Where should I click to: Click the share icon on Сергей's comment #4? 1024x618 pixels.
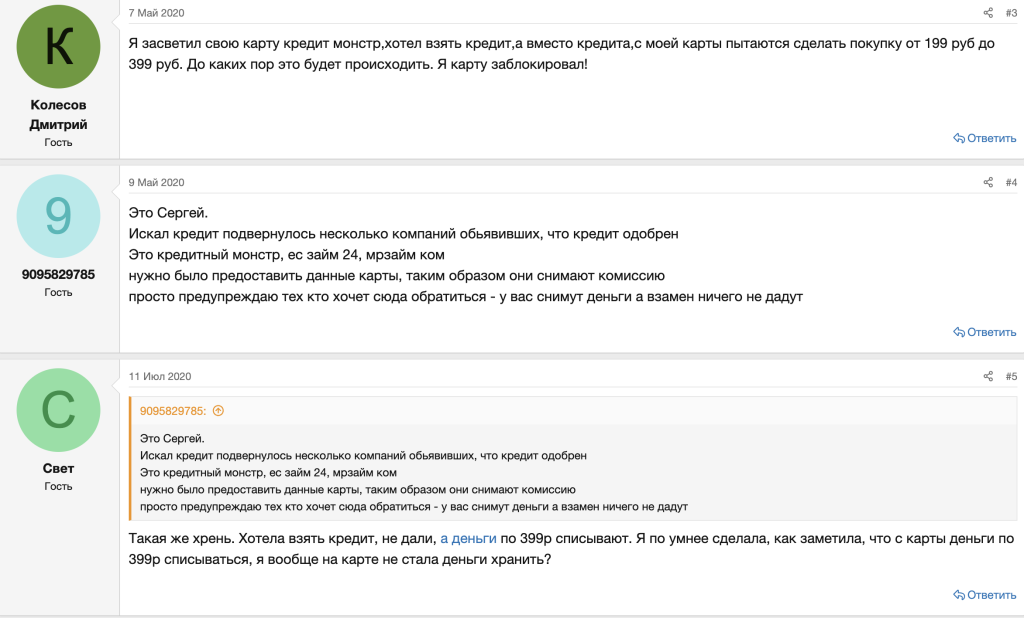click(986, 182)
